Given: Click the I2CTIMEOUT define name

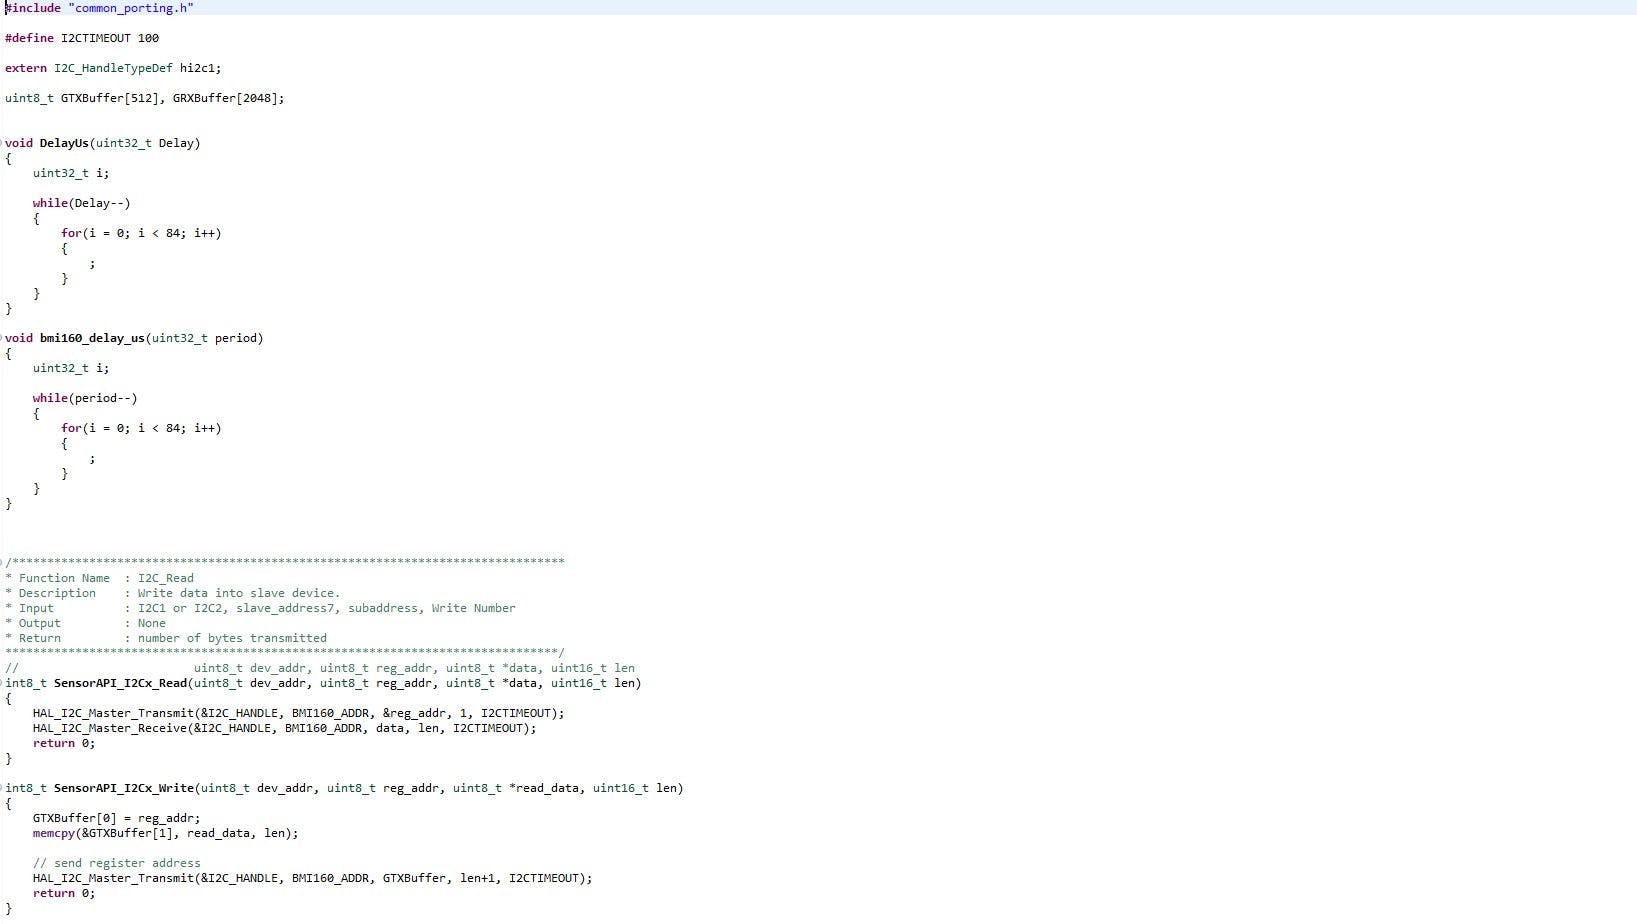Looking at the screenshot, I should (x=95, y=38).
